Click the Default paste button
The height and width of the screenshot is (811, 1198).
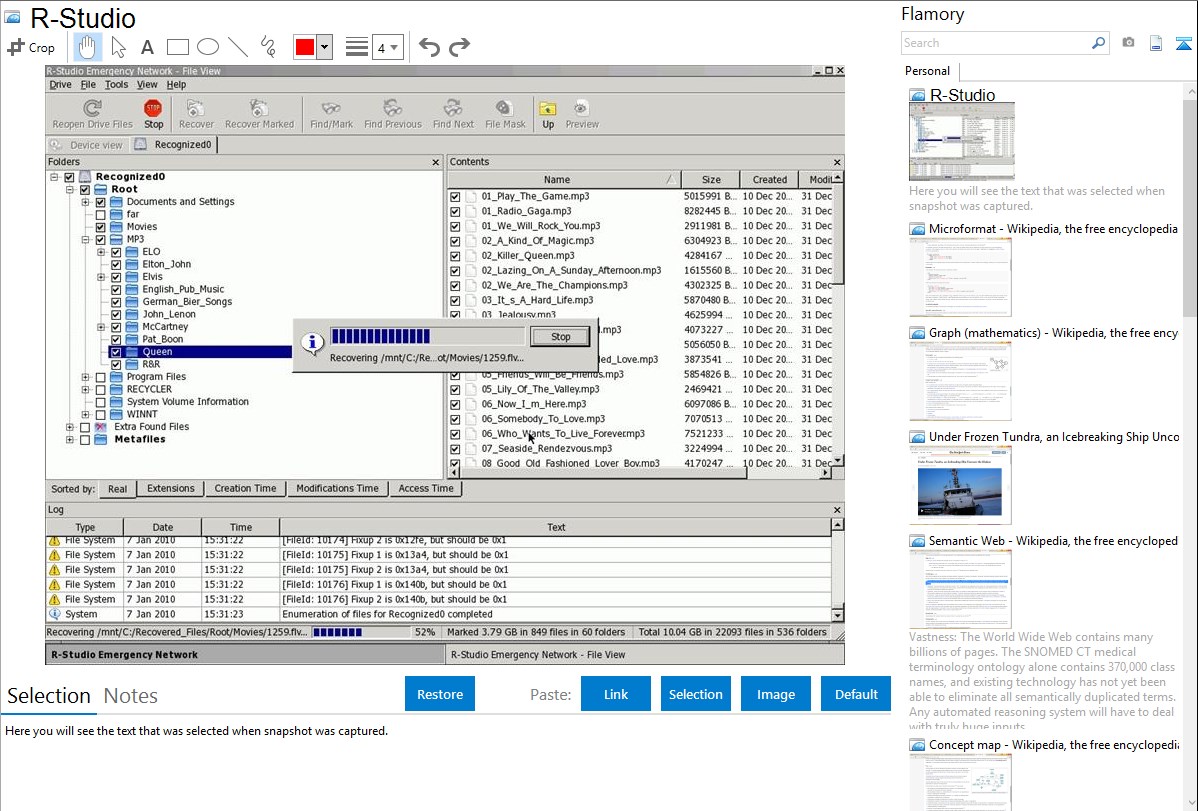(x=856, y=694)
